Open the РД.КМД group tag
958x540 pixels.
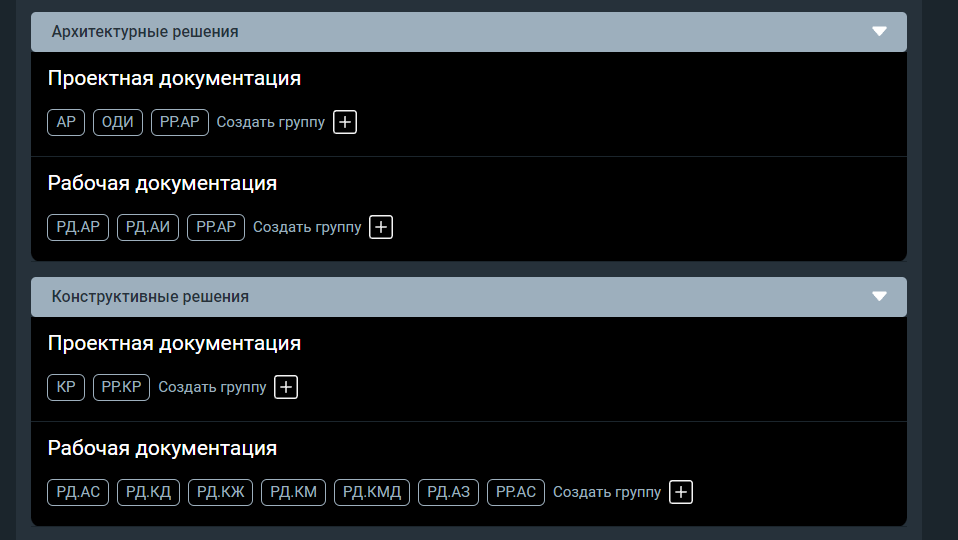[x=372, y=492]
